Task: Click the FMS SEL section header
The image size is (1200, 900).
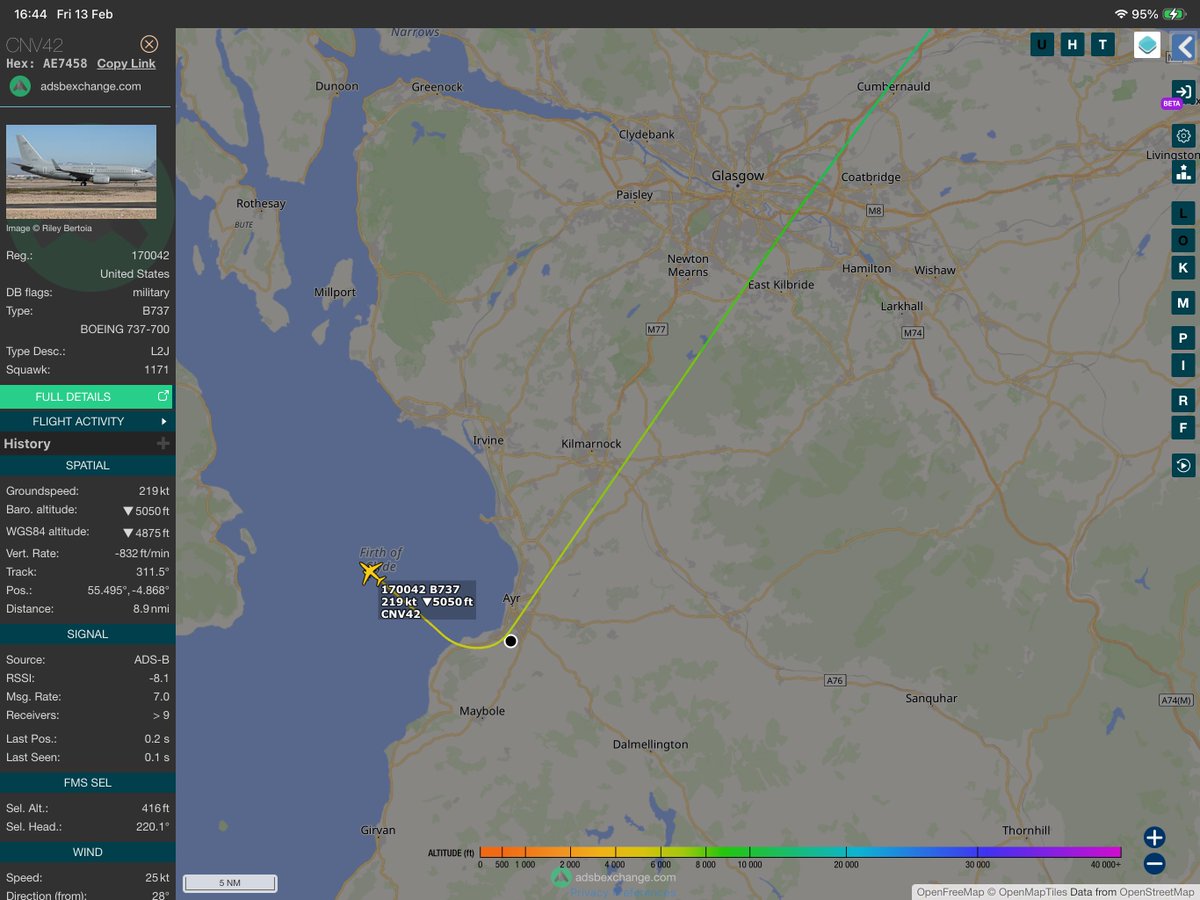Action: pyautogui.click(x=86, y=782)
